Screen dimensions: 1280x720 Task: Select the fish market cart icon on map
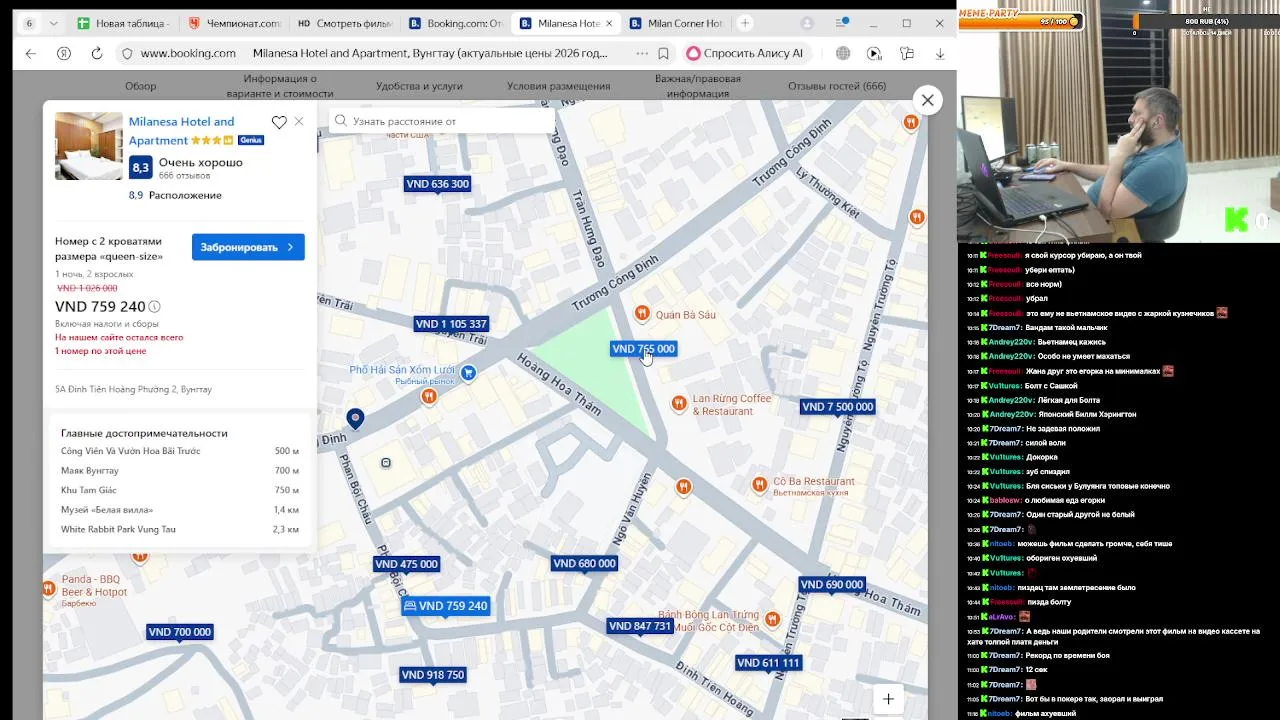(x=468, y=373)
